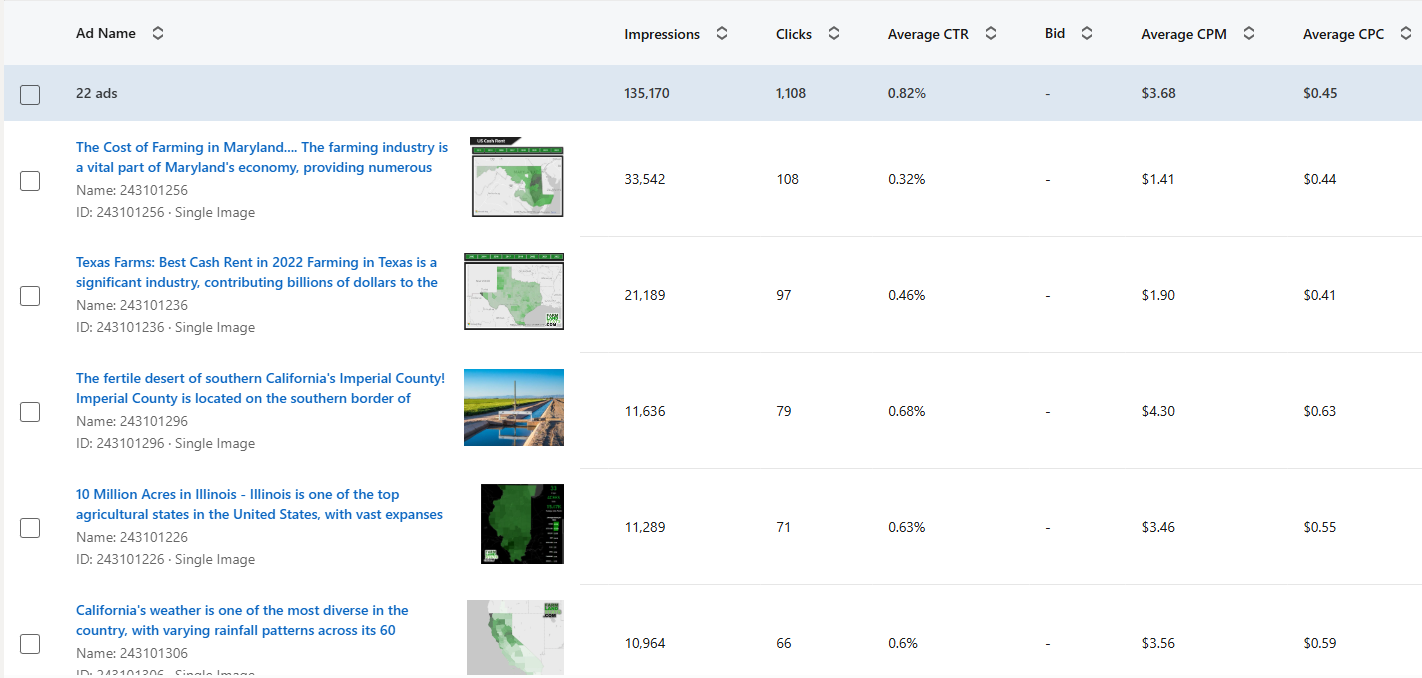Check the California's weather ad checkbox

(30, 644)
